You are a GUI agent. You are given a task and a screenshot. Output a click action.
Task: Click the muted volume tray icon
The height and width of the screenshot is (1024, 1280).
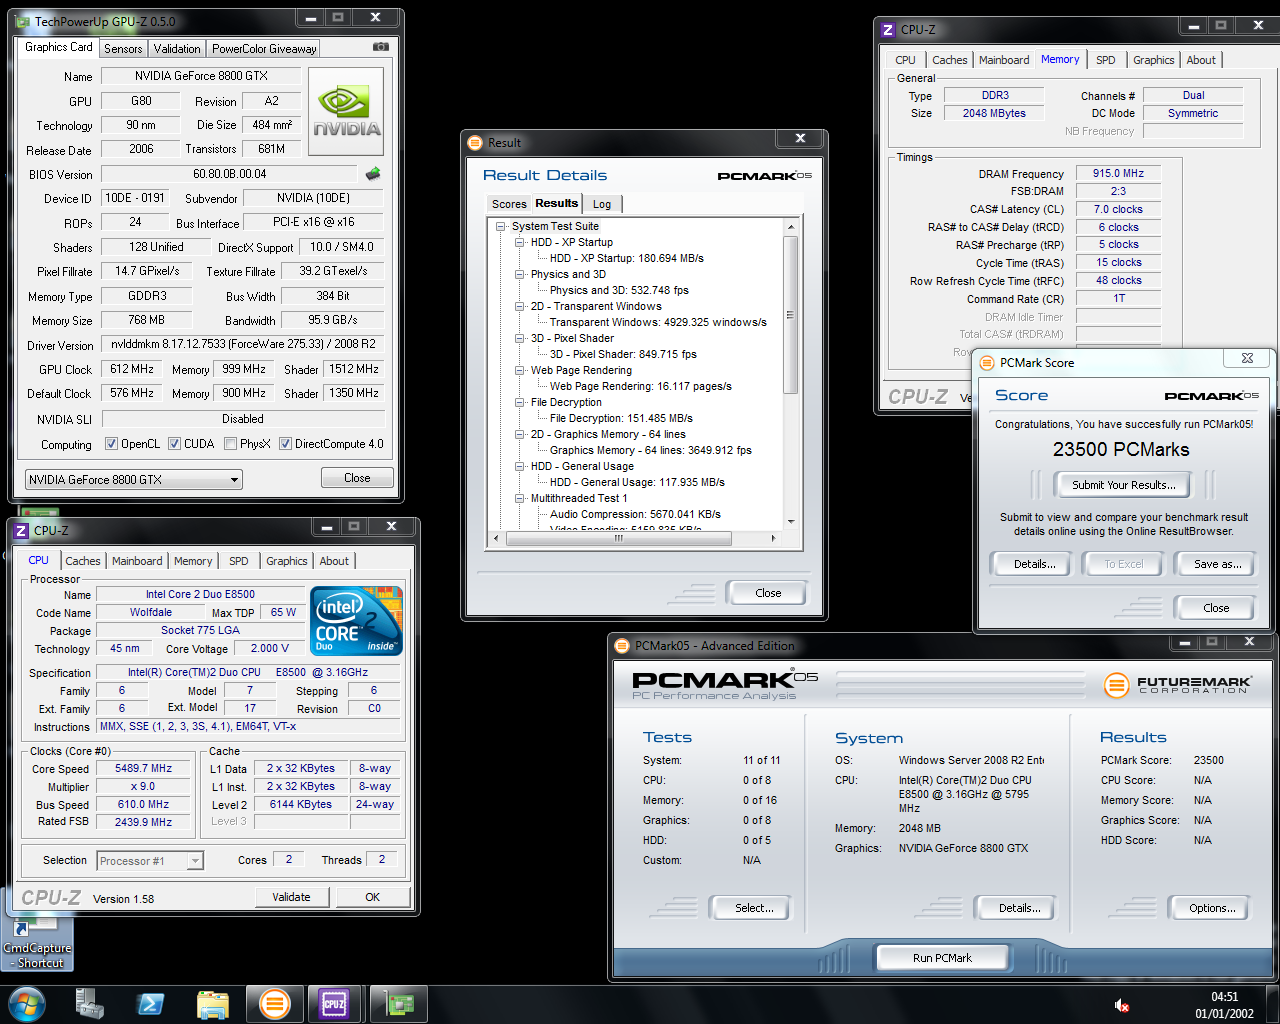coord(1122,1005)
